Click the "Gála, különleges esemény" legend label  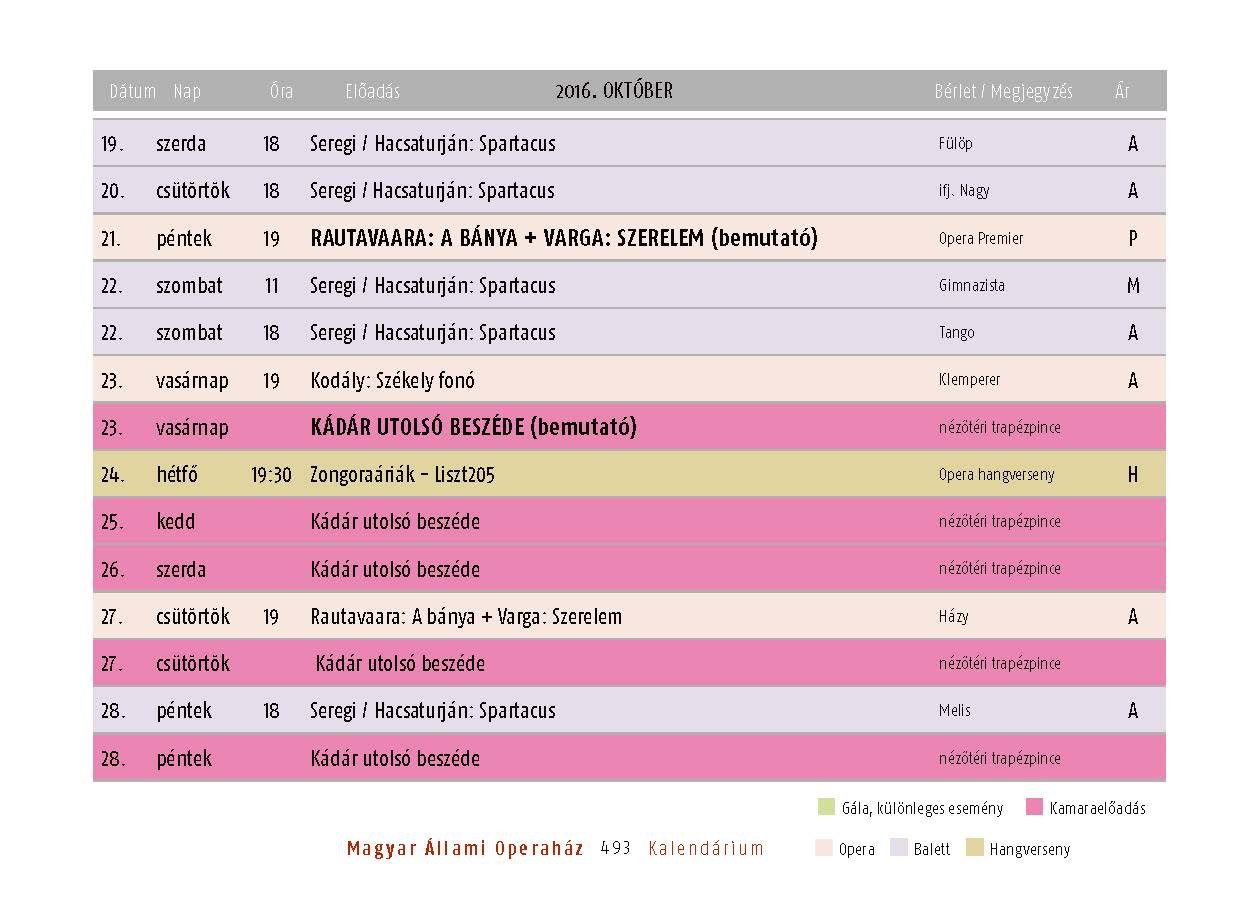[923, 808]
